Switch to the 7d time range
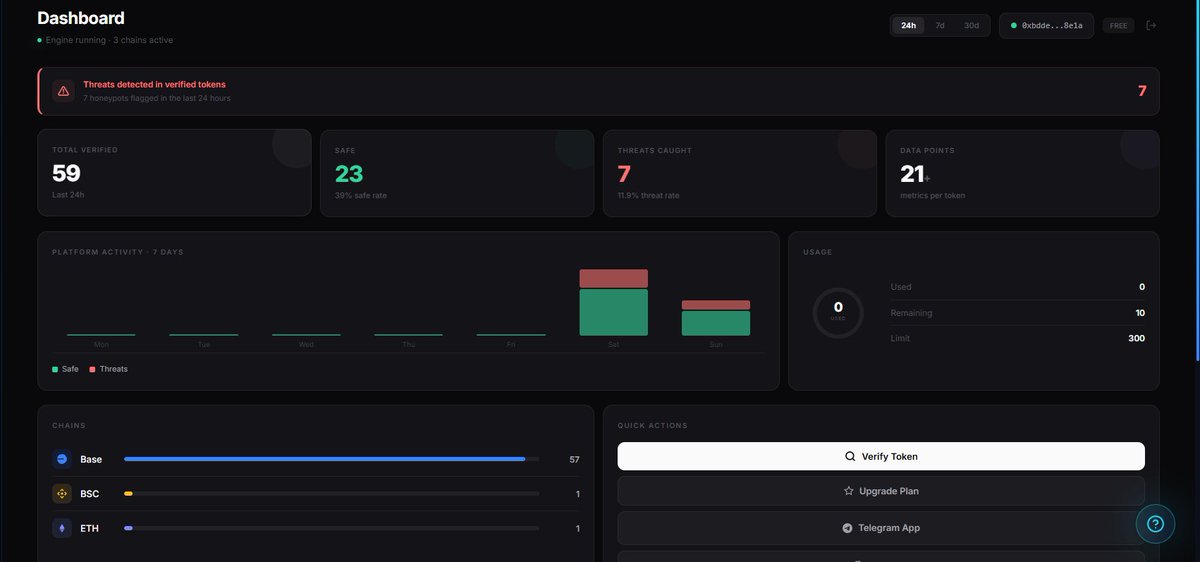This screenshot has height=562, width=1200. (940, 25)
